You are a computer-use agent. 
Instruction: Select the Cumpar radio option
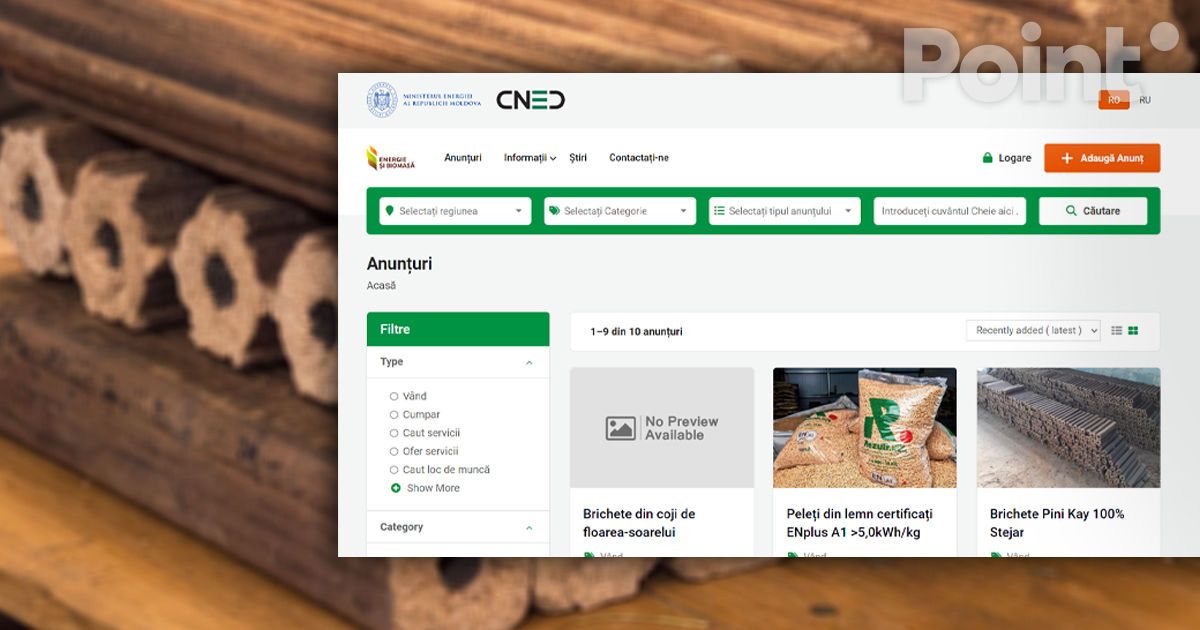tap(394, 415)
